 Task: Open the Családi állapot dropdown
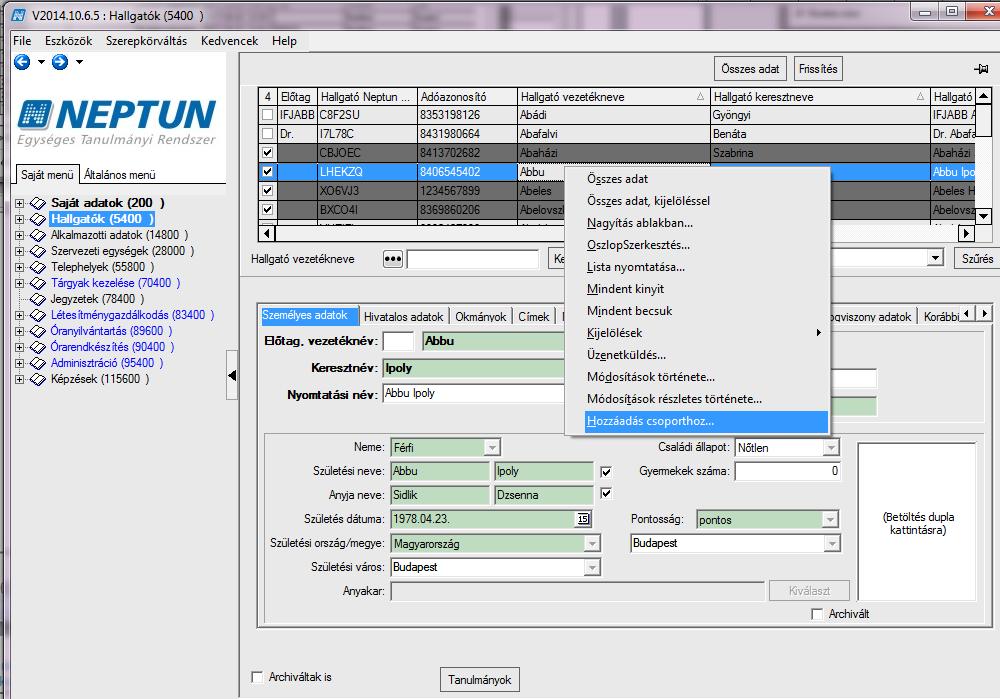click(x=830, y=448)
